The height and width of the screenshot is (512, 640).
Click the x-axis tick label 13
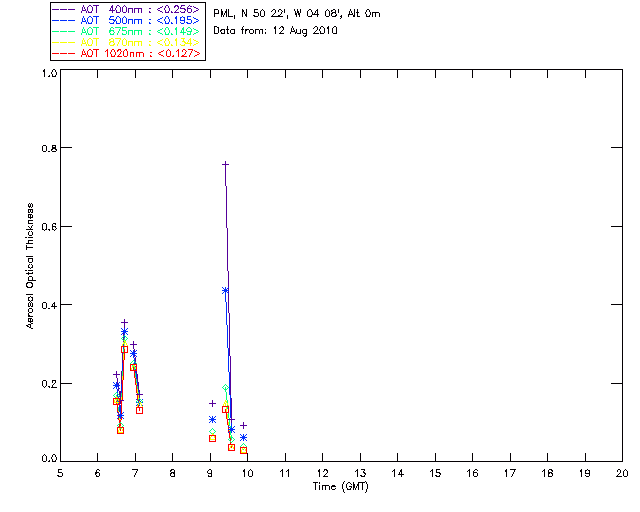pos(360,473)
